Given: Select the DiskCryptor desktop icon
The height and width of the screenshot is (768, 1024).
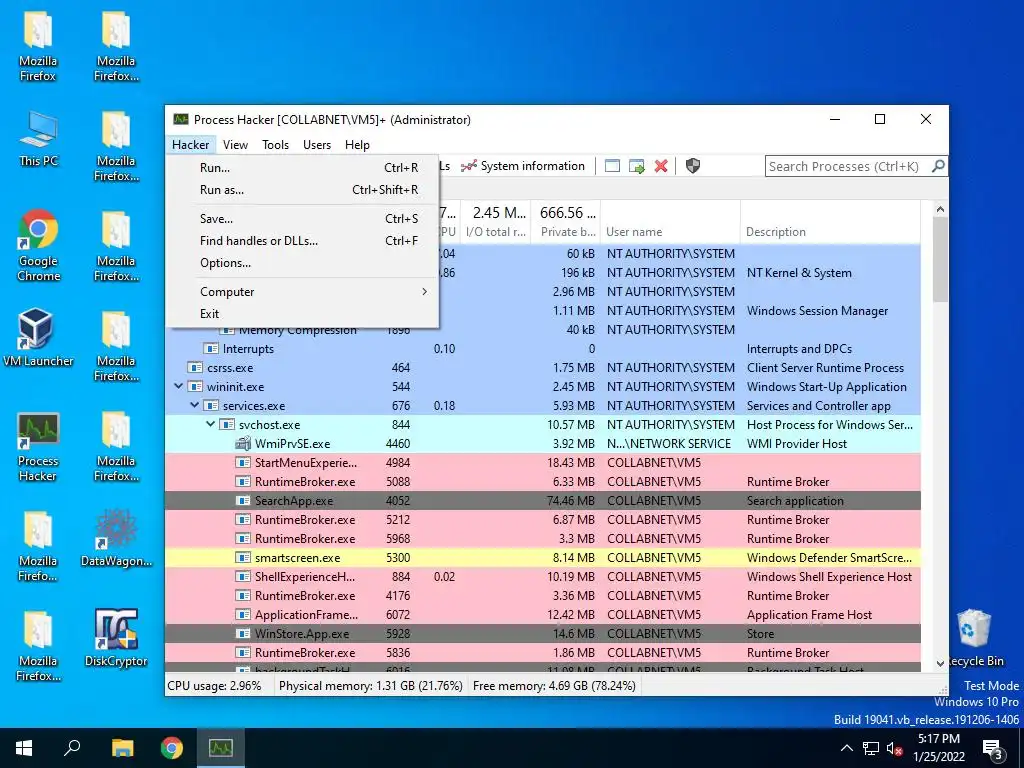Looking at the screenshot, I should tap(116, 639).
